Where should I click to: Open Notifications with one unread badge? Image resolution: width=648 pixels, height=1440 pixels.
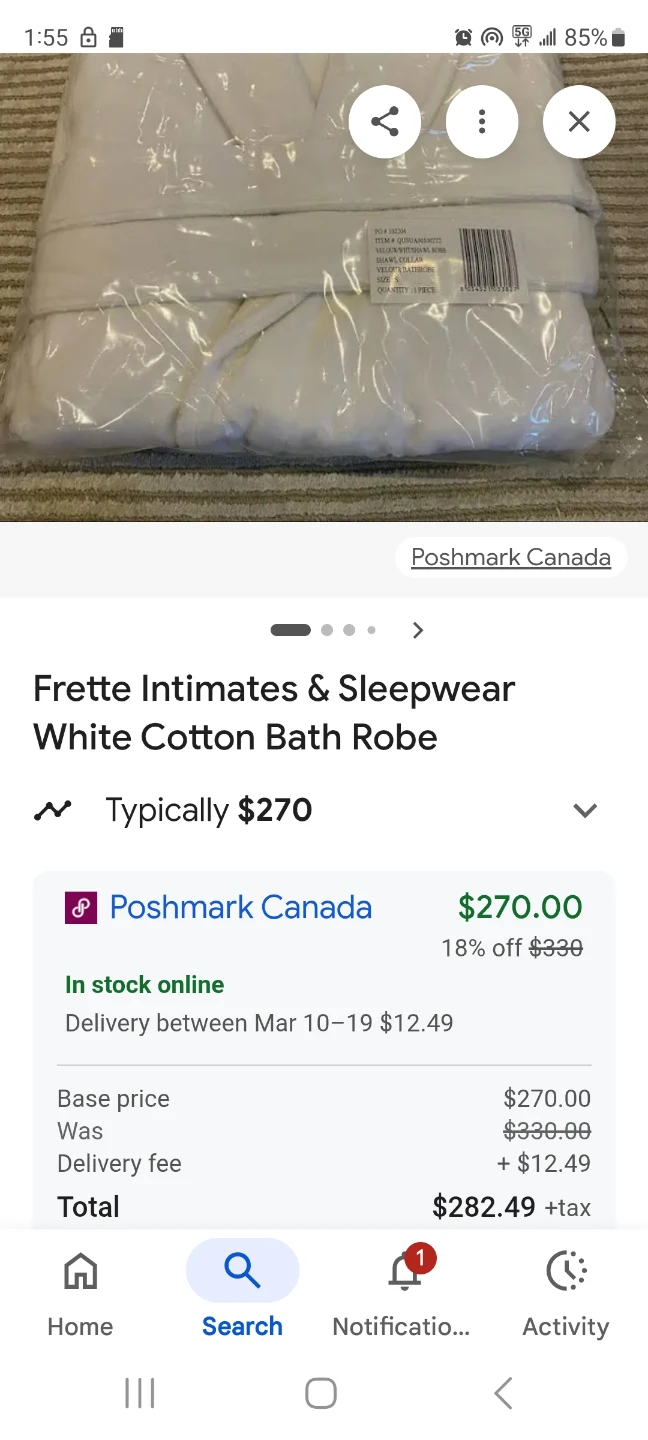[x=404, y=1290]
